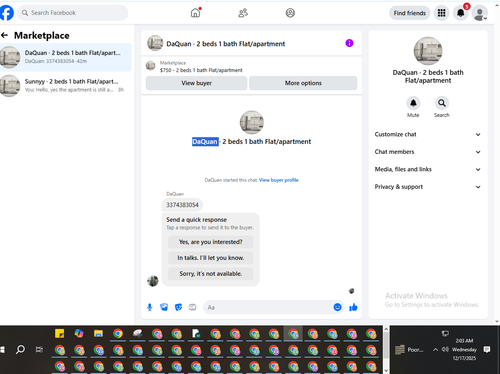This screenshot has width=500, height=374.
Task: Open the taskbar volume icon
Action: 445,349
